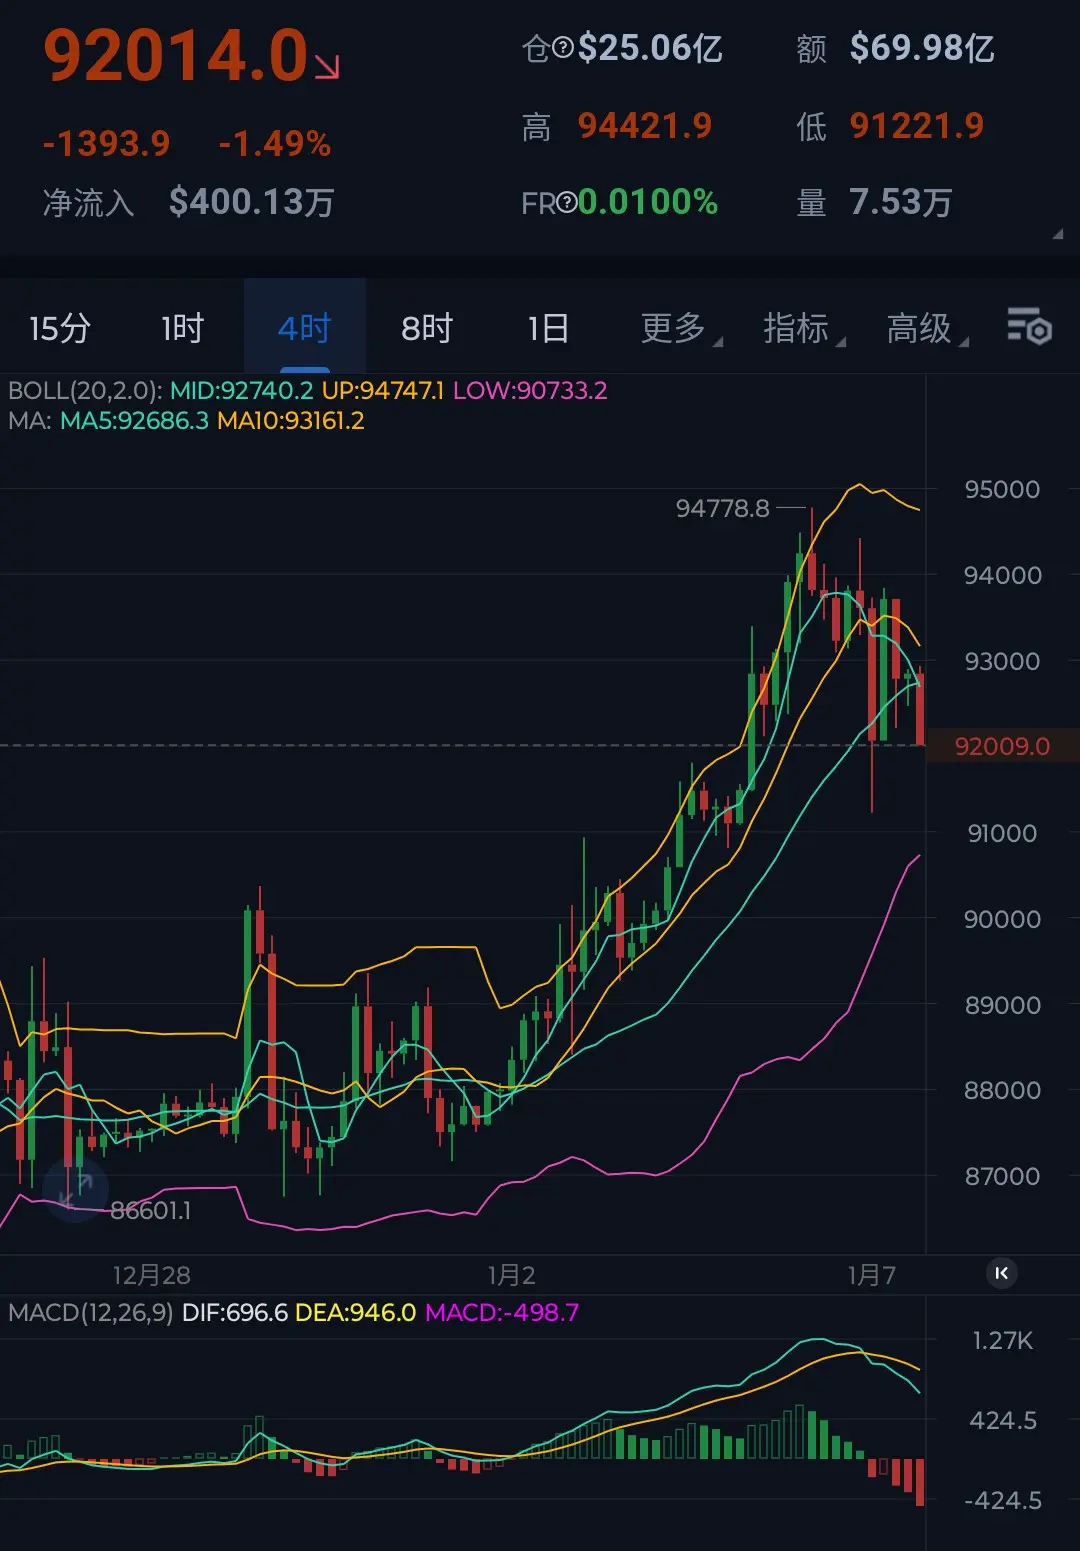Tap the 424.5 MACD axis label
This screenshot has width=1080, height=1551.
tap(1003, 1420)
